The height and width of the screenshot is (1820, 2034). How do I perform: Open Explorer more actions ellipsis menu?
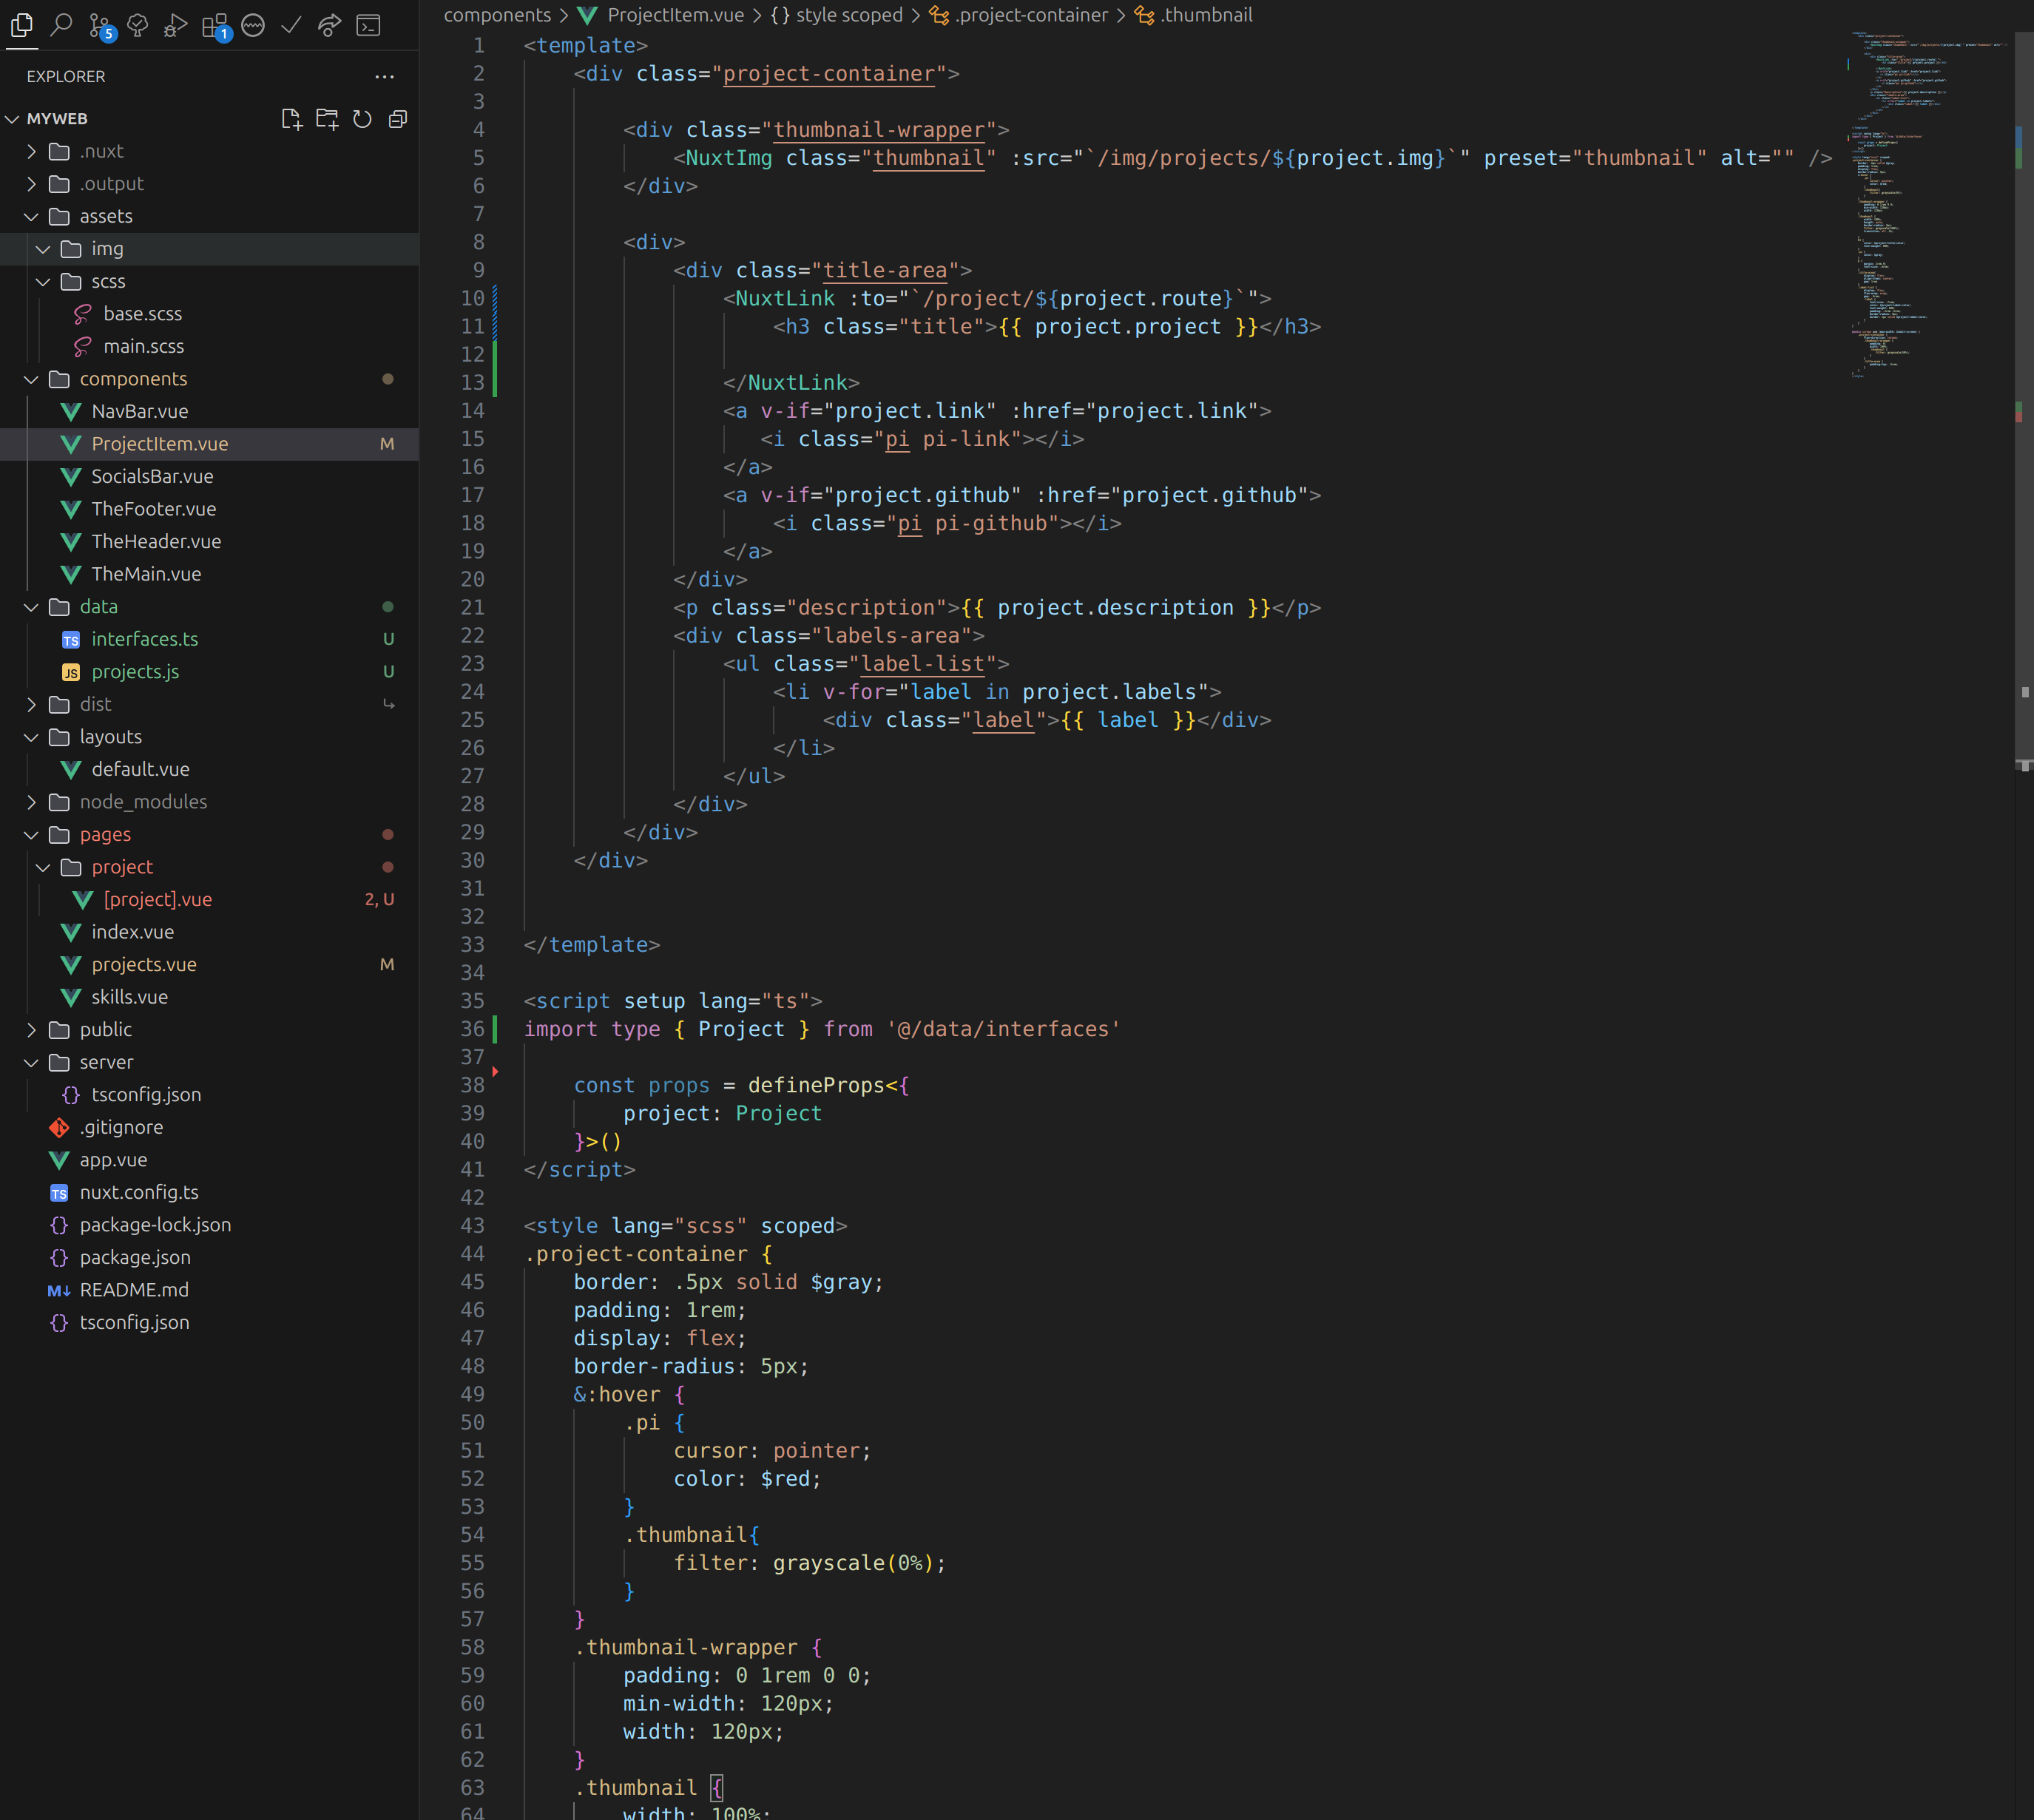click(x=384, y=77)
